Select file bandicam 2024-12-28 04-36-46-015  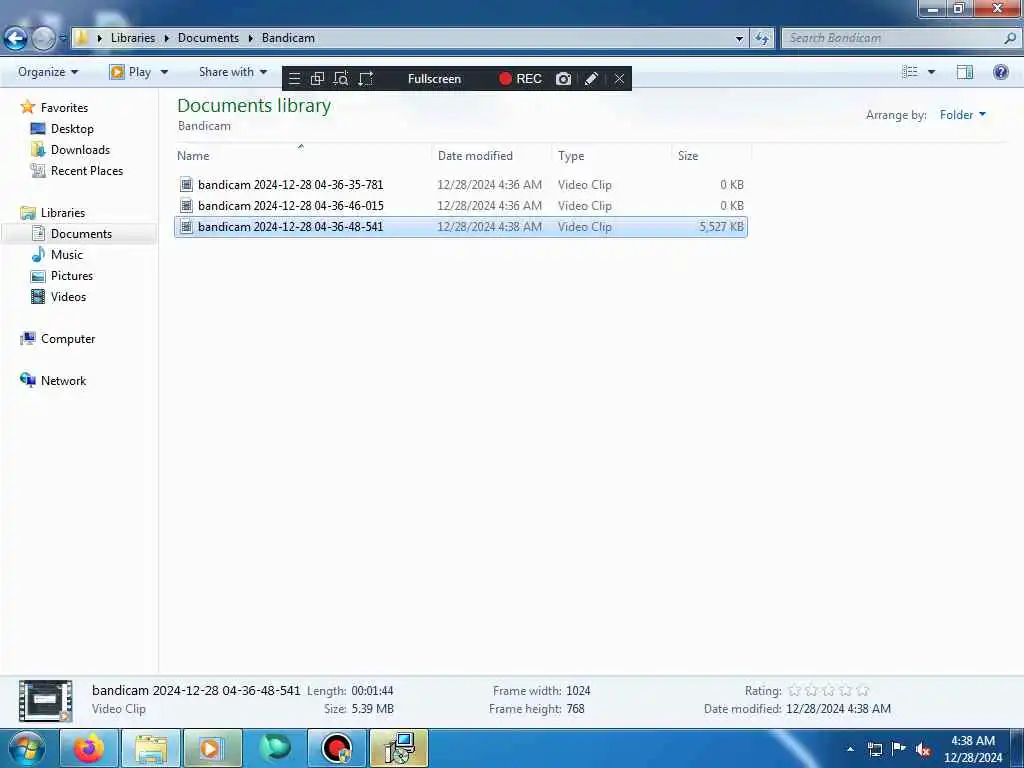click(460, 206)
